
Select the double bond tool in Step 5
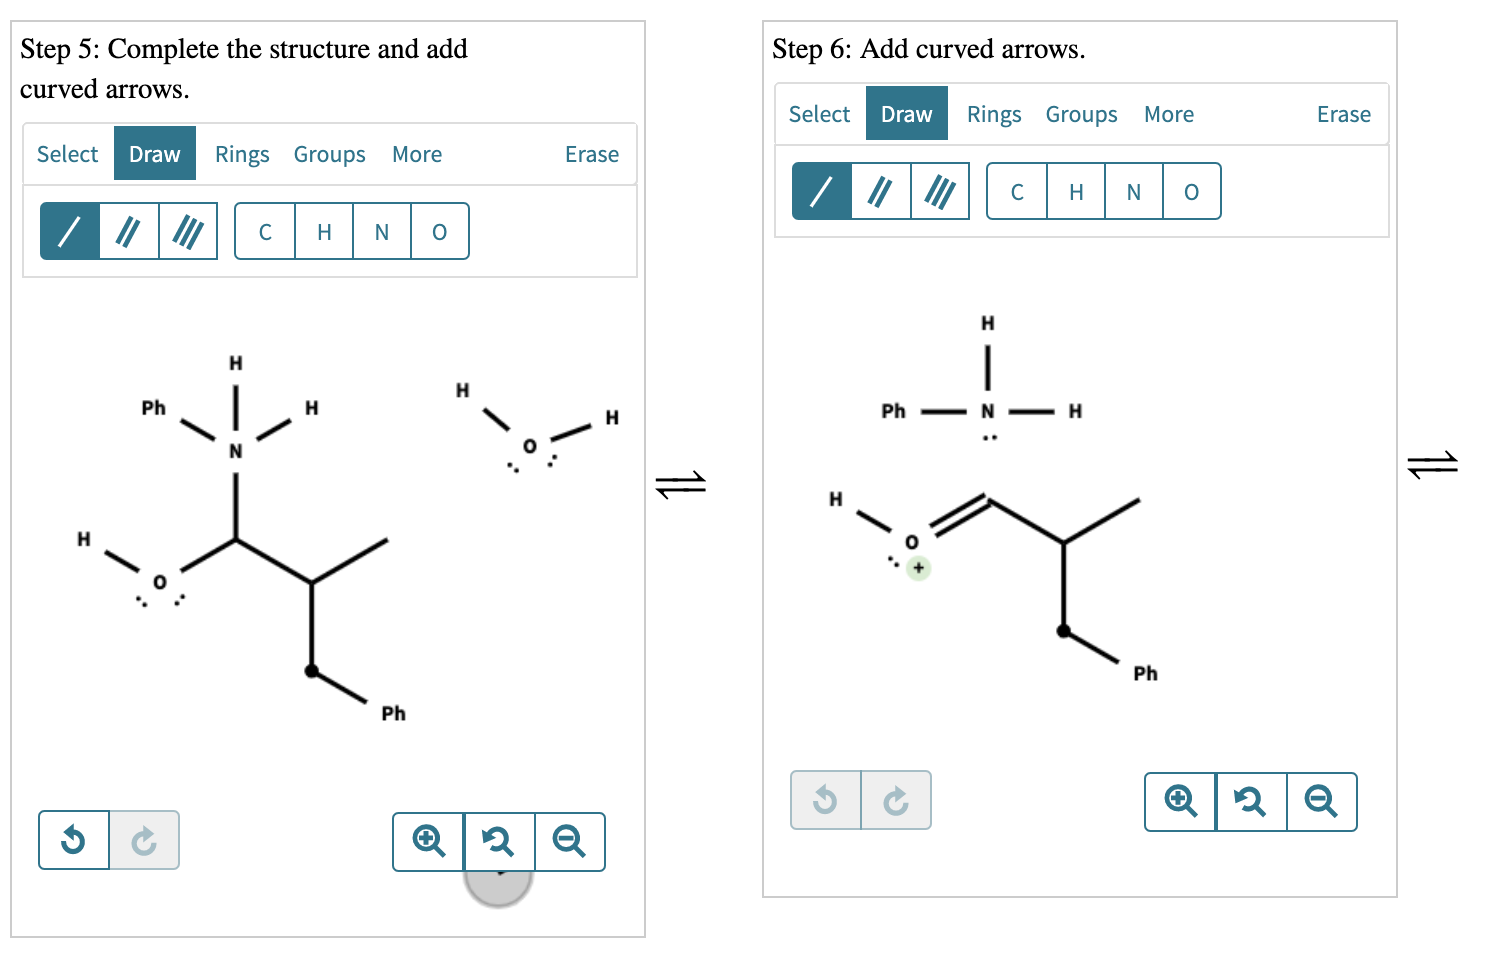tap(128, 231)
